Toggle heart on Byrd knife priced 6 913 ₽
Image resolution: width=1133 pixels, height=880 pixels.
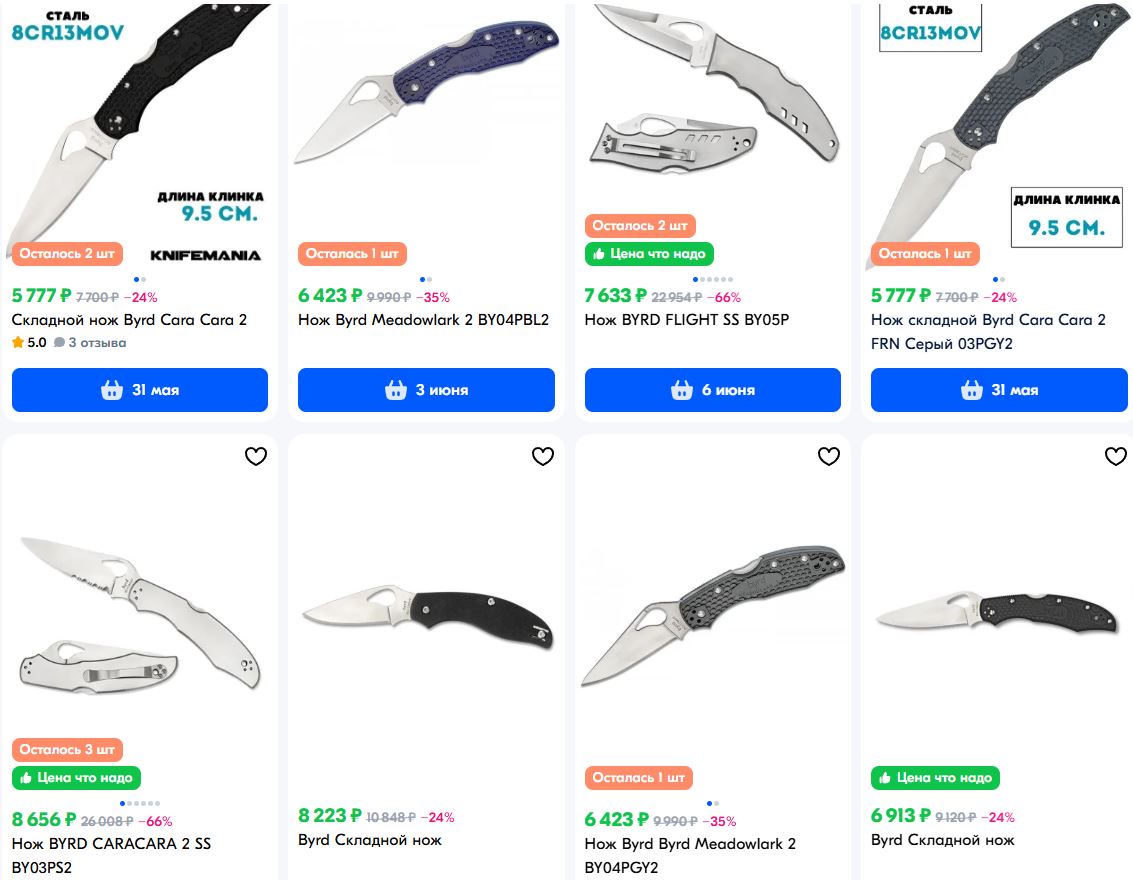coord(1116,456)
